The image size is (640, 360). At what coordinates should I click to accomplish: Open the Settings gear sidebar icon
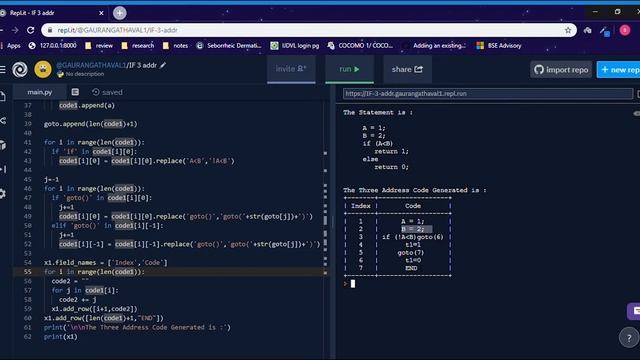[2, 193]
